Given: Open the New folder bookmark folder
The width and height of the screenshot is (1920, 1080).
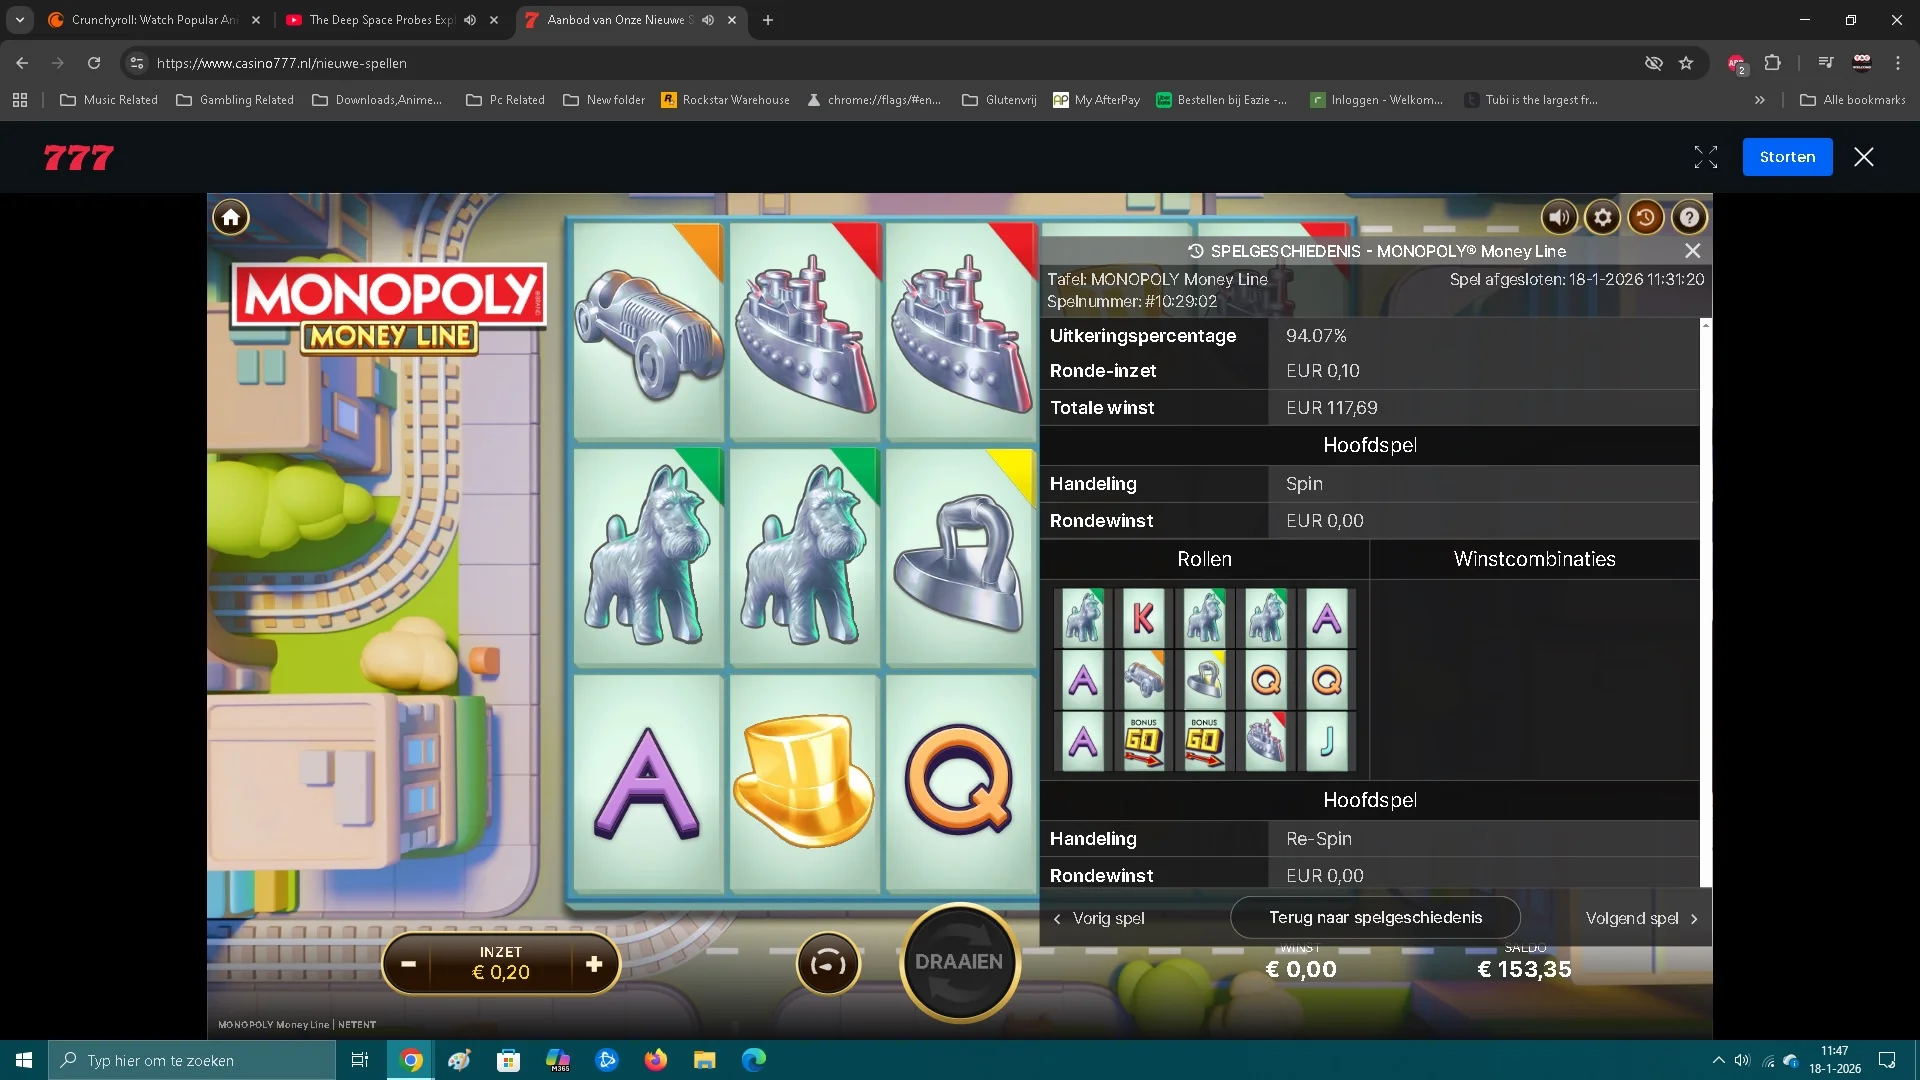Looking at the screenshot, I should 604,100.
